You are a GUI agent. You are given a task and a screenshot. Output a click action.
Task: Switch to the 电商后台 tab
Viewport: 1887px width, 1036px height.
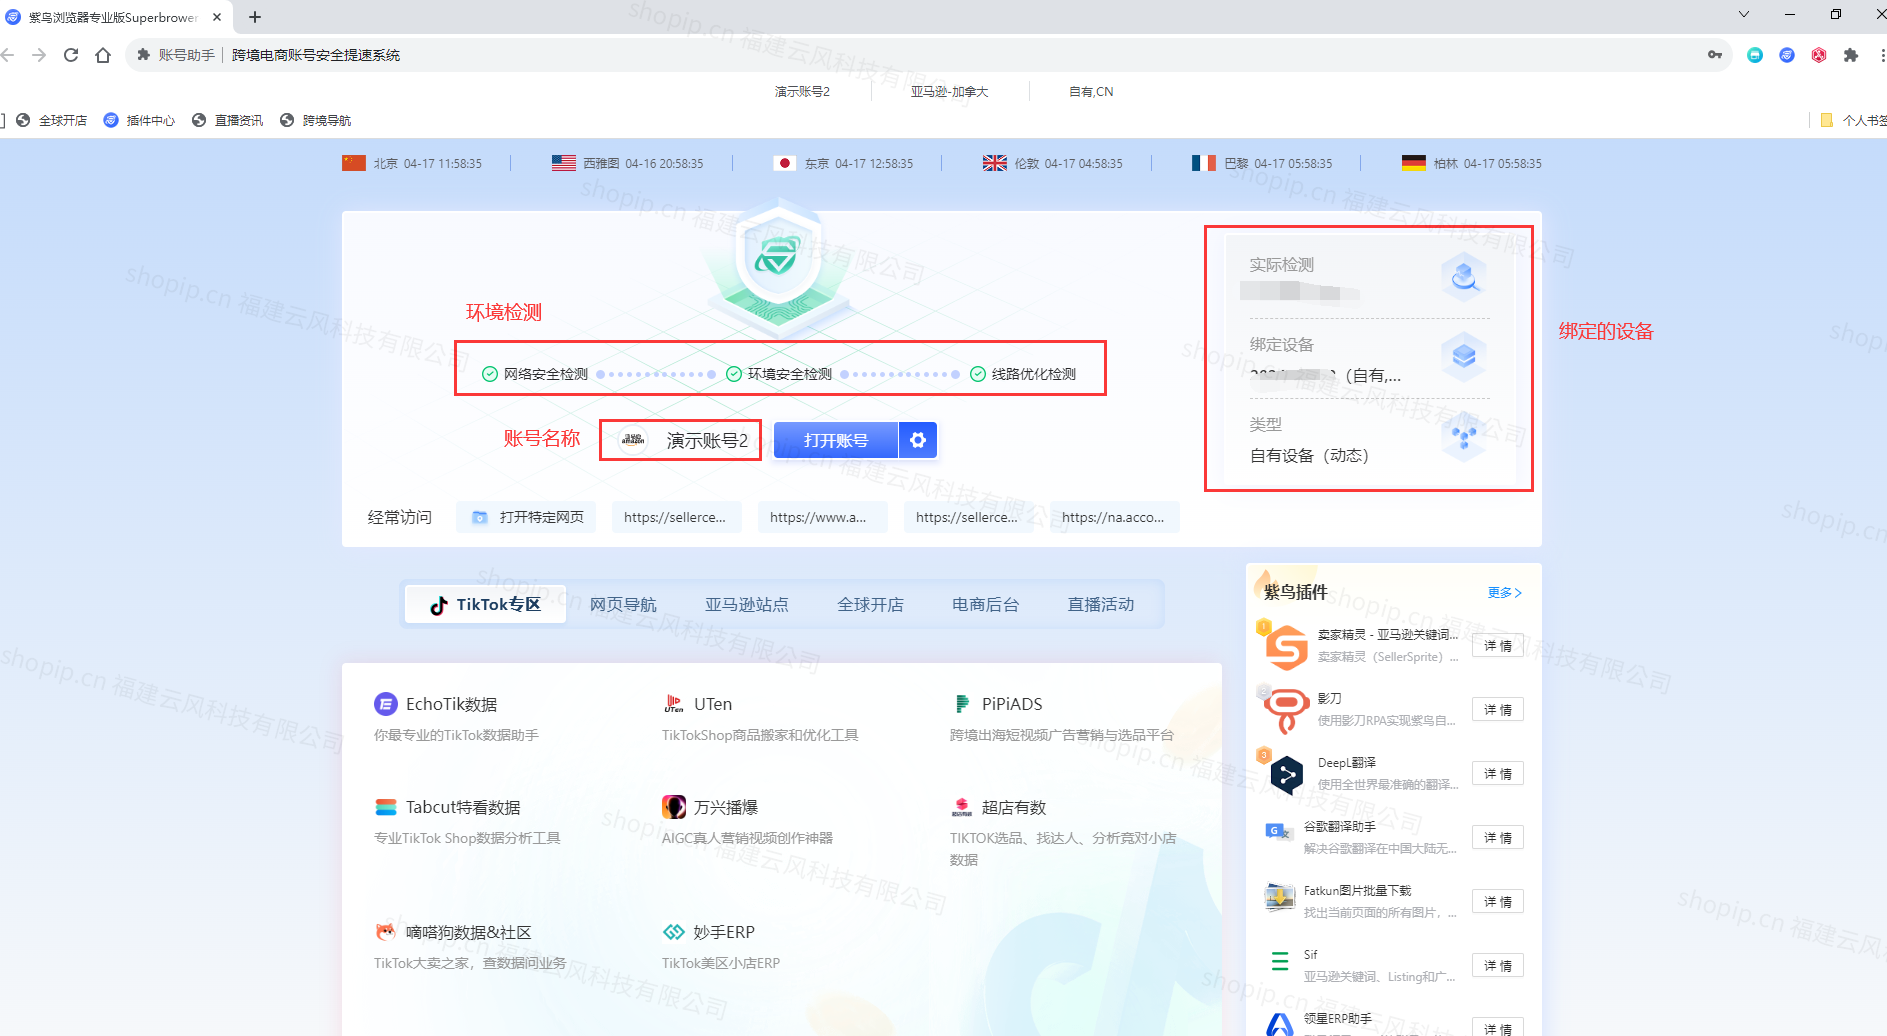tap(985, 604)
